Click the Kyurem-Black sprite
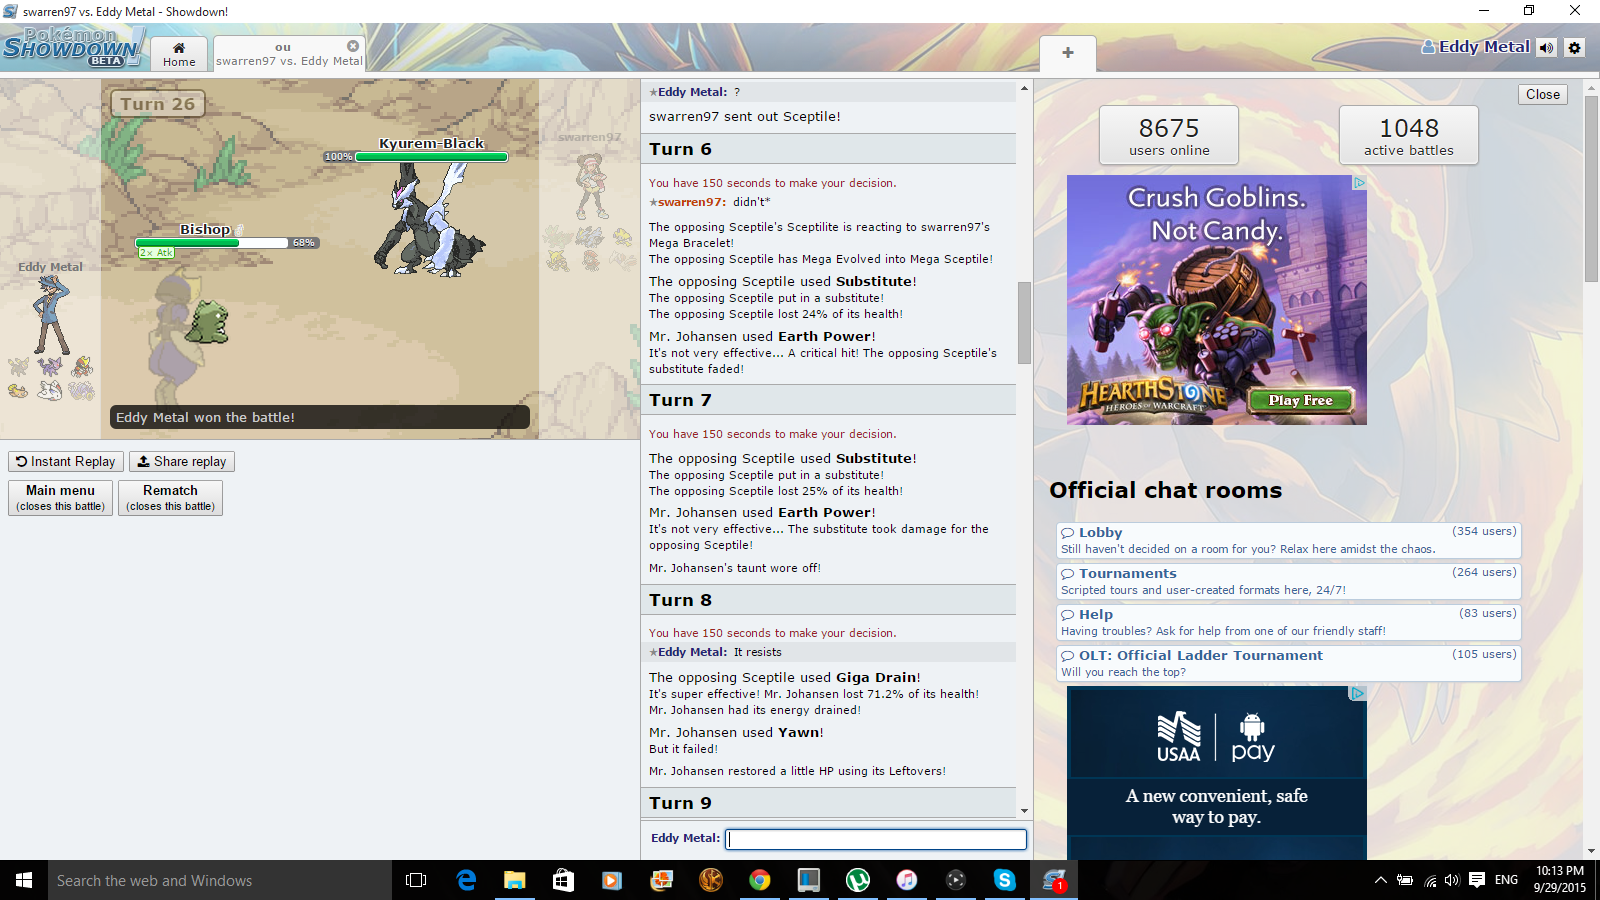 click(430, 222)
